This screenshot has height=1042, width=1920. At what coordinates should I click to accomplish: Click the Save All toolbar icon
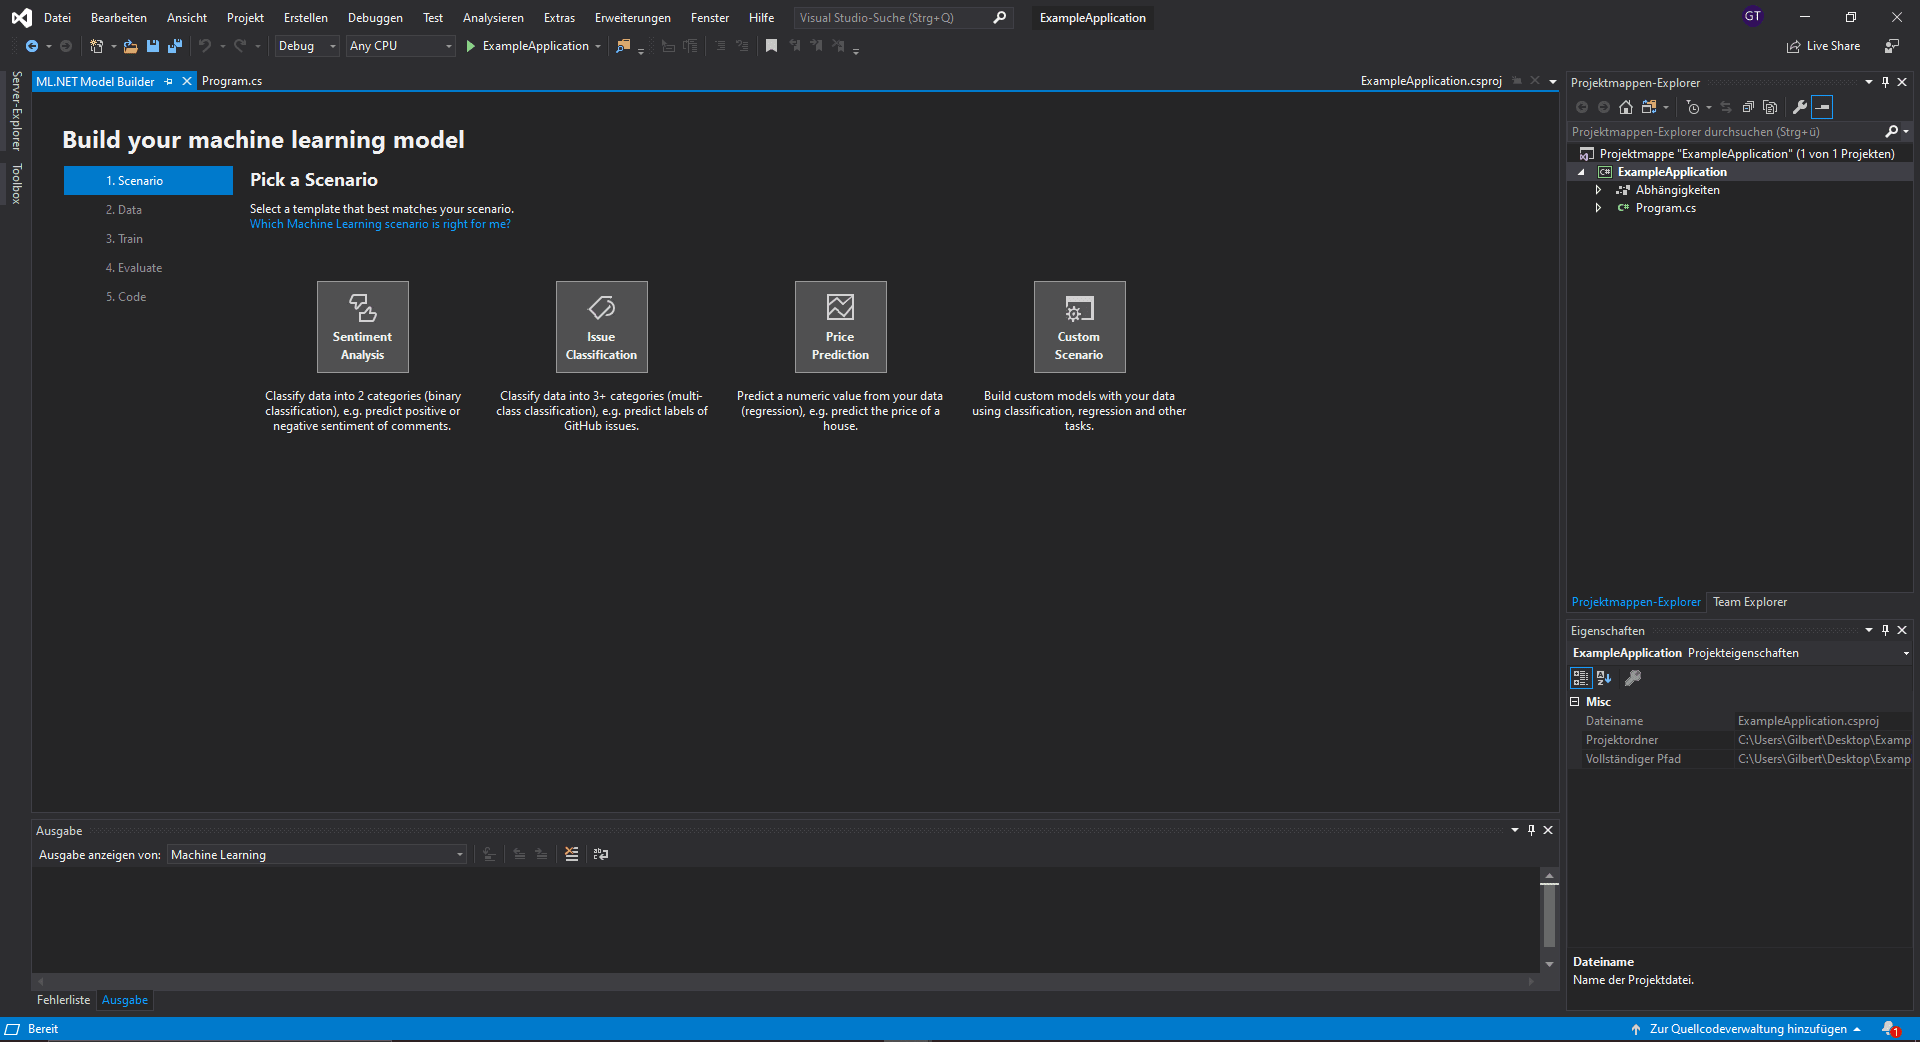[x=175, y=46]
